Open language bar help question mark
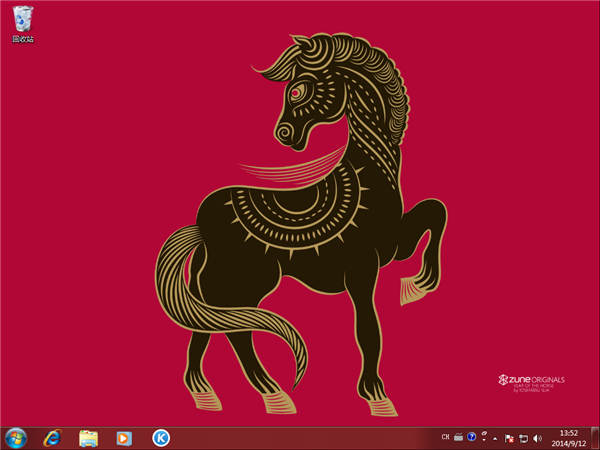This screenshot has width=600, height=450. pos(471,438)
